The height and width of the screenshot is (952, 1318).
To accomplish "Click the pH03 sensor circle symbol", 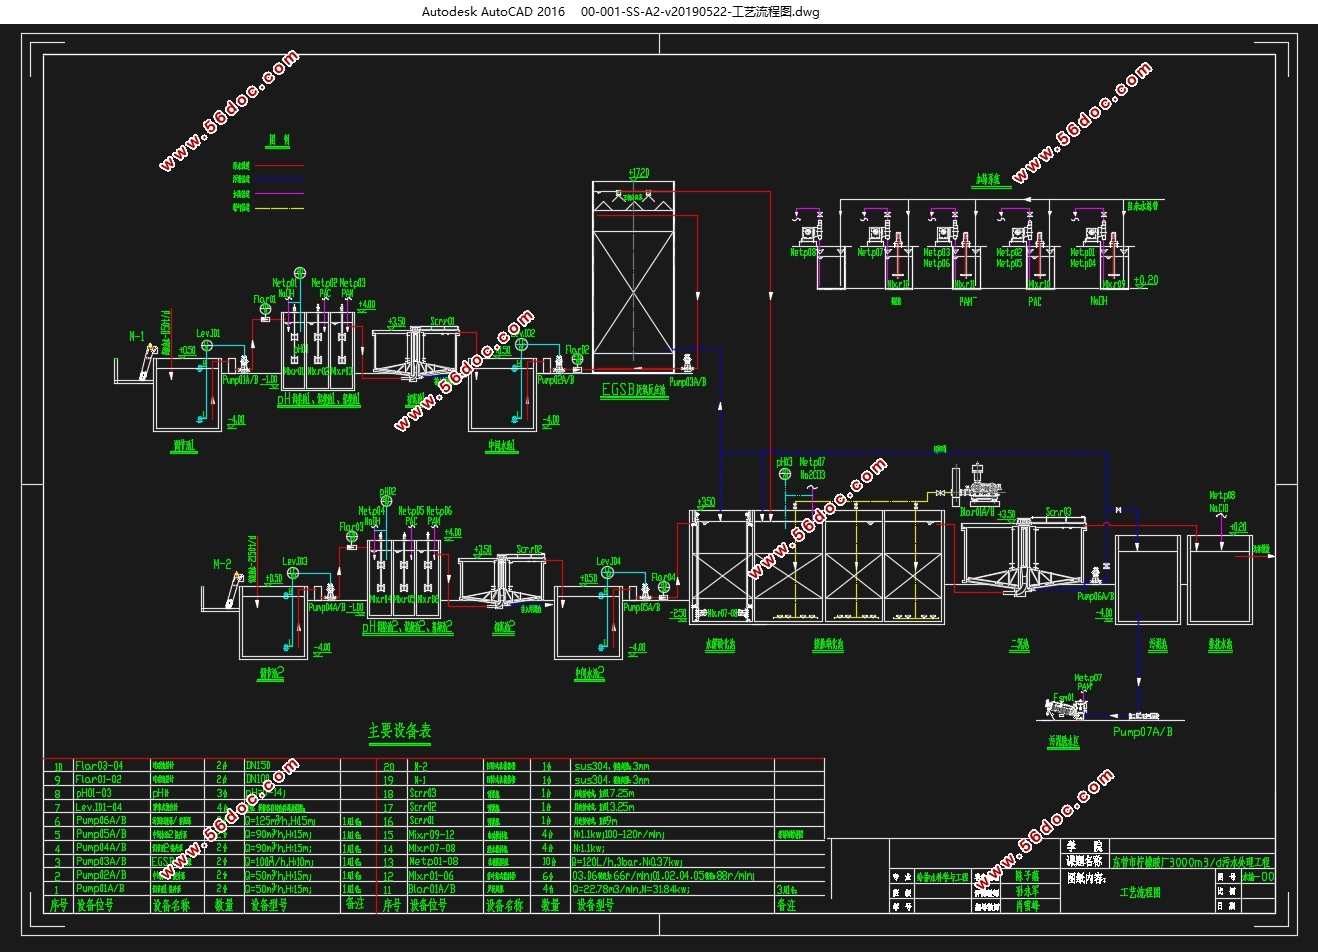I will click(x=783, y=474).
